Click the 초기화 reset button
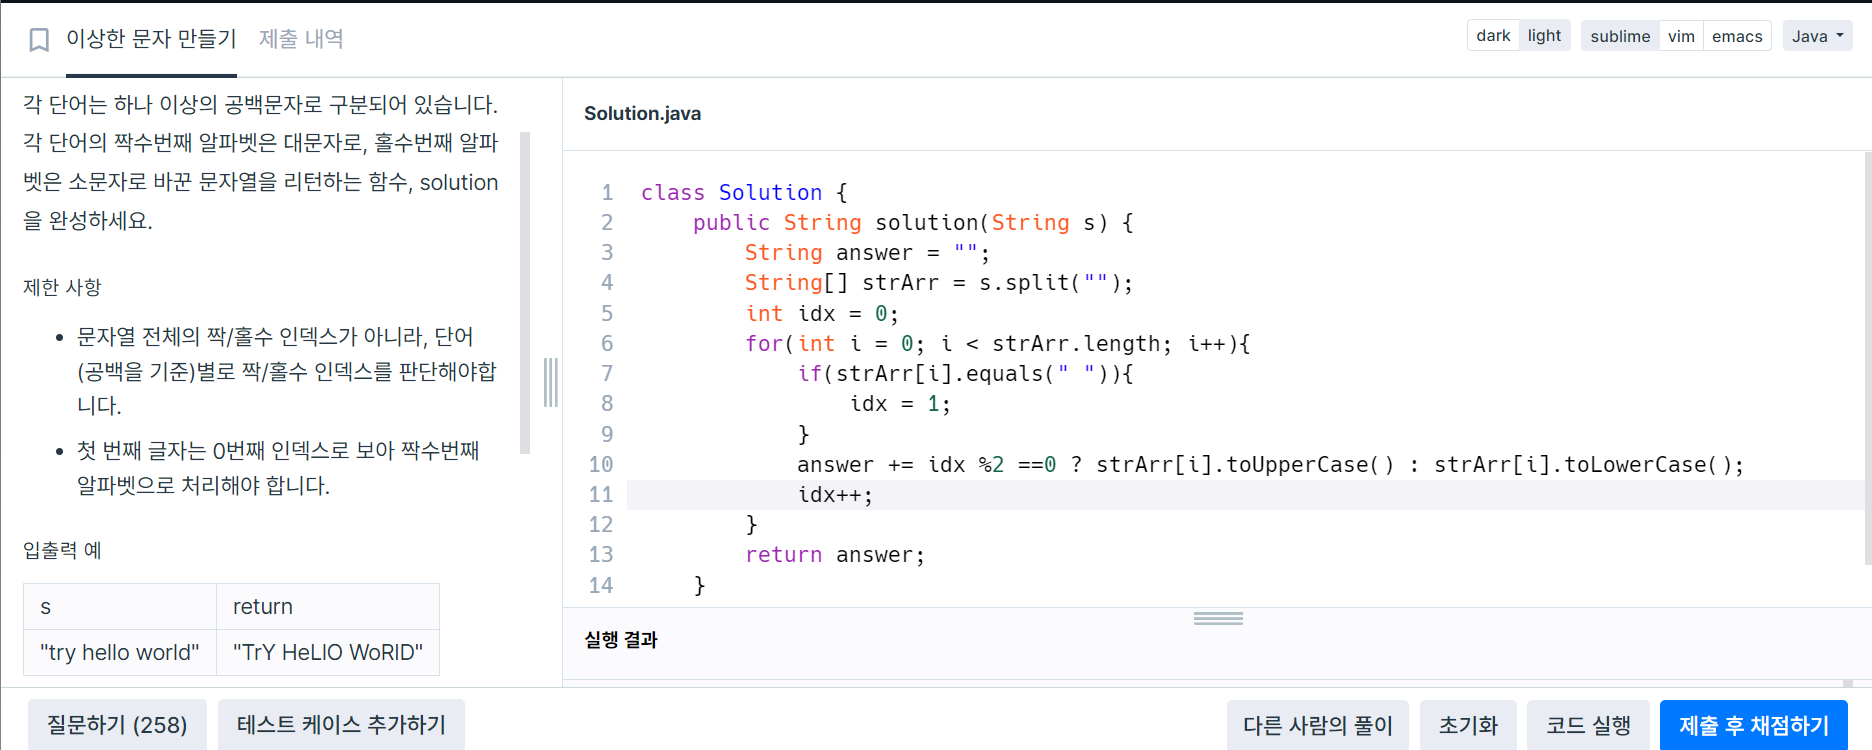 tap(1468, 725)
